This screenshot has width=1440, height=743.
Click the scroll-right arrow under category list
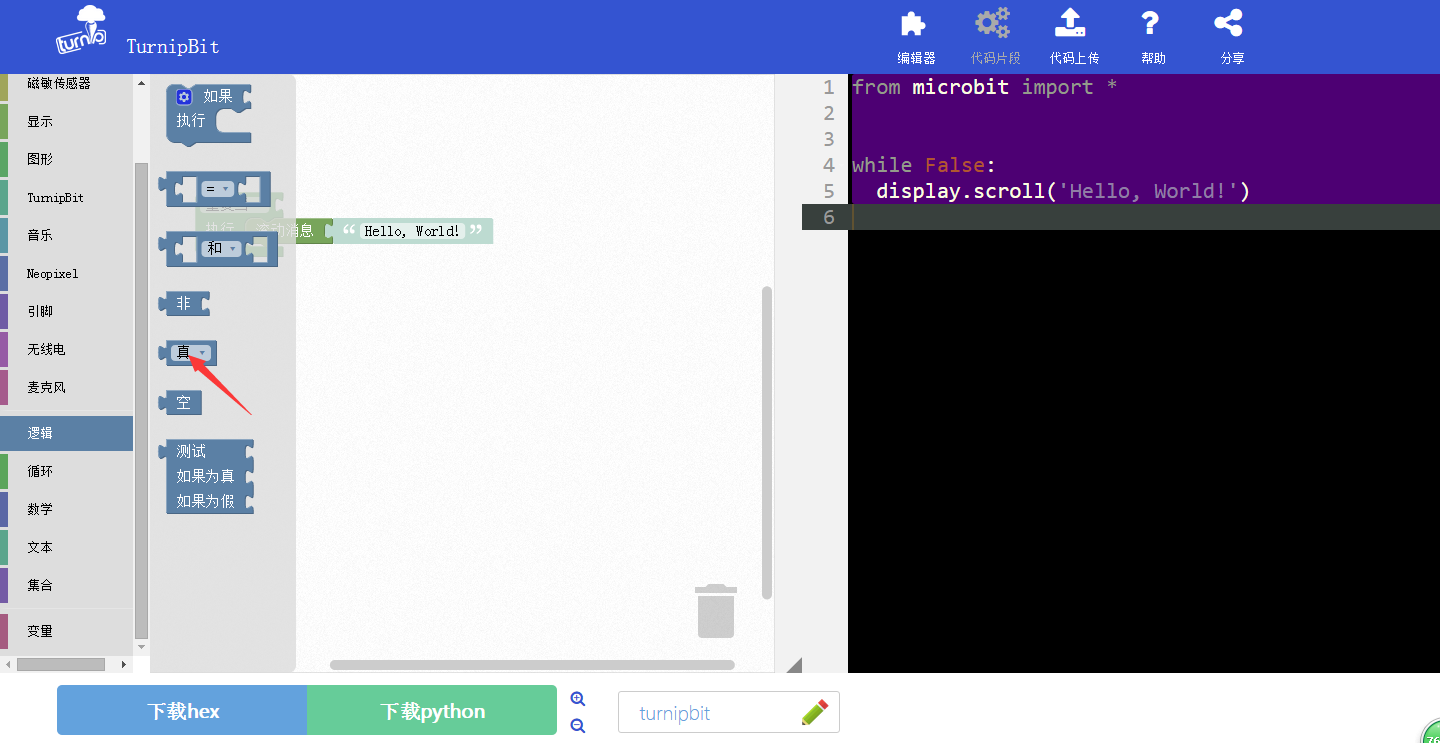click(124, 664)
